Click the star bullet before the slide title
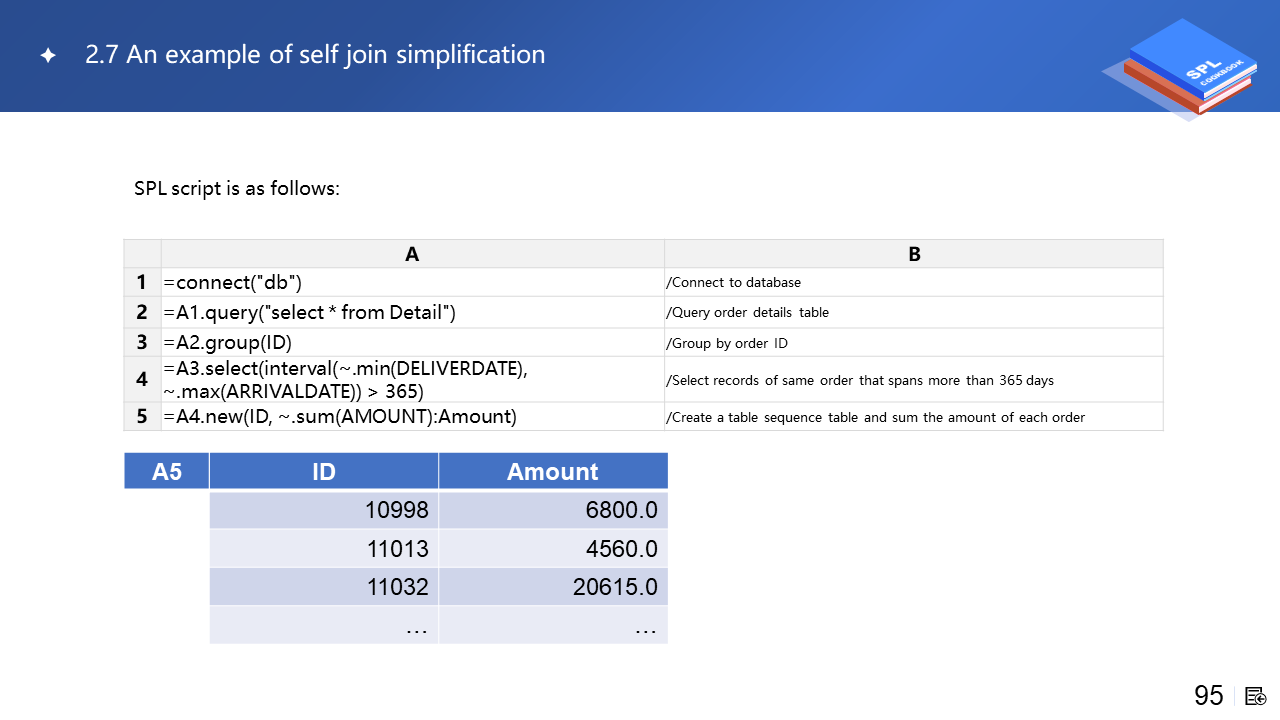This screenshot has height=720, width=1280. pyautogui.click(x=48, y=56)
